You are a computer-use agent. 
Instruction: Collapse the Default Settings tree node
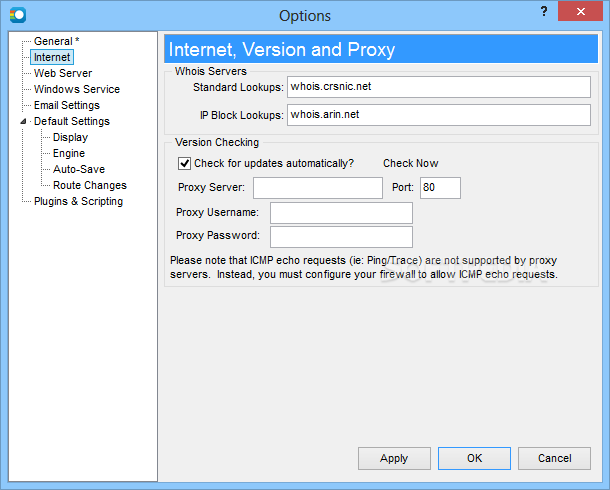23,122
